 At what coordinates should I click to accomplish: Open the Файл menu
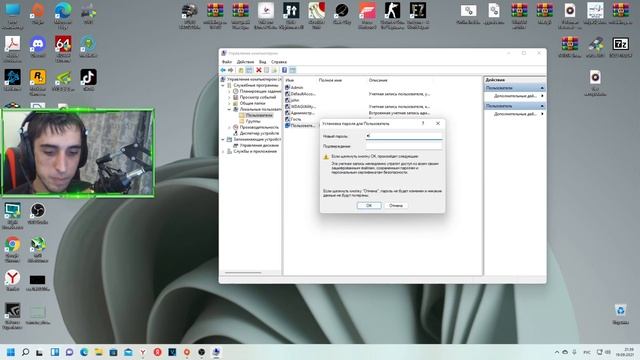[x=227, y=62]
